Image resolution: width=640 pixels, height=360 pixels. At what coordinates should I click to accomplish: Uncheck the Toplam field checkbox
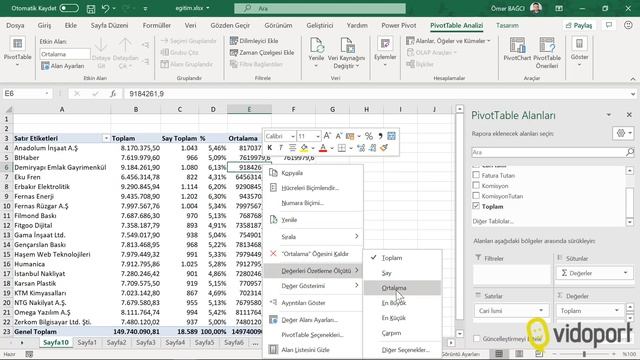[476, 206]
